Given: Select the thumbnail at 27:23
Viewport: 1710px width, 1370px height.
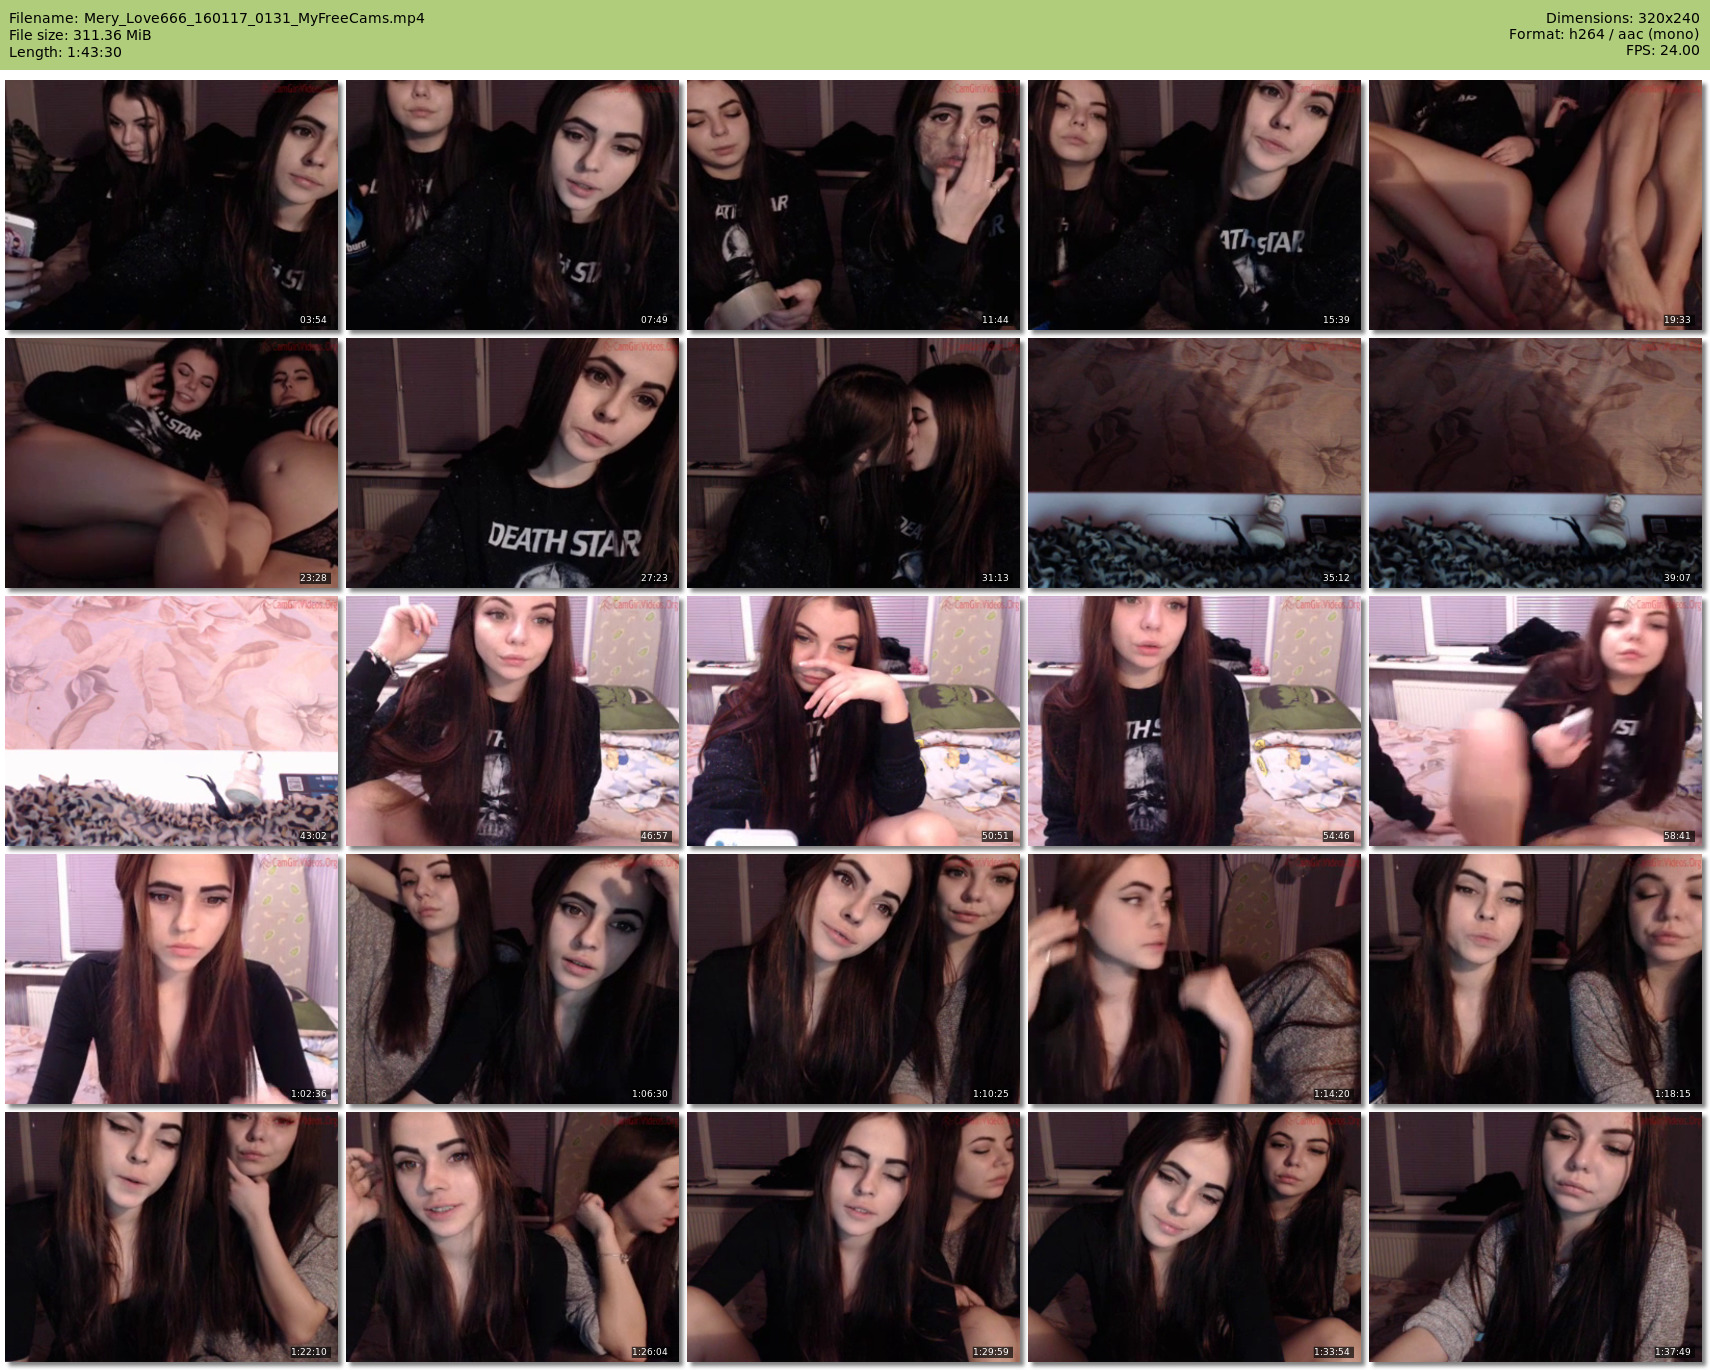Looking at the screenshot, I should coord(513,463).
